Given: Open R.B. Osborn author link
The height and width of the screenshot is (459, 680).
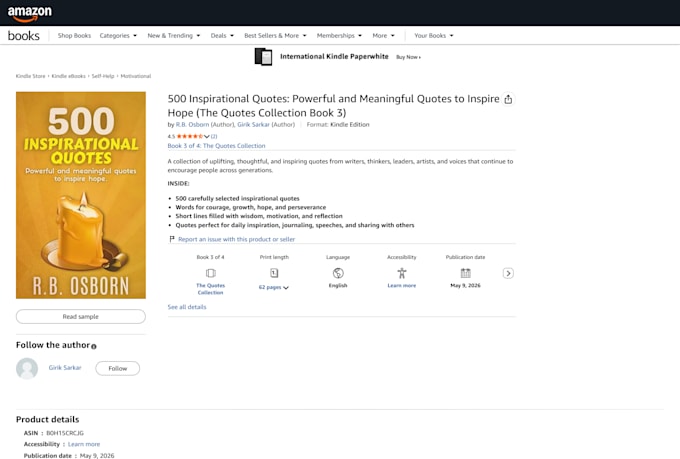Looking at the screenshot, I should 192,125.
